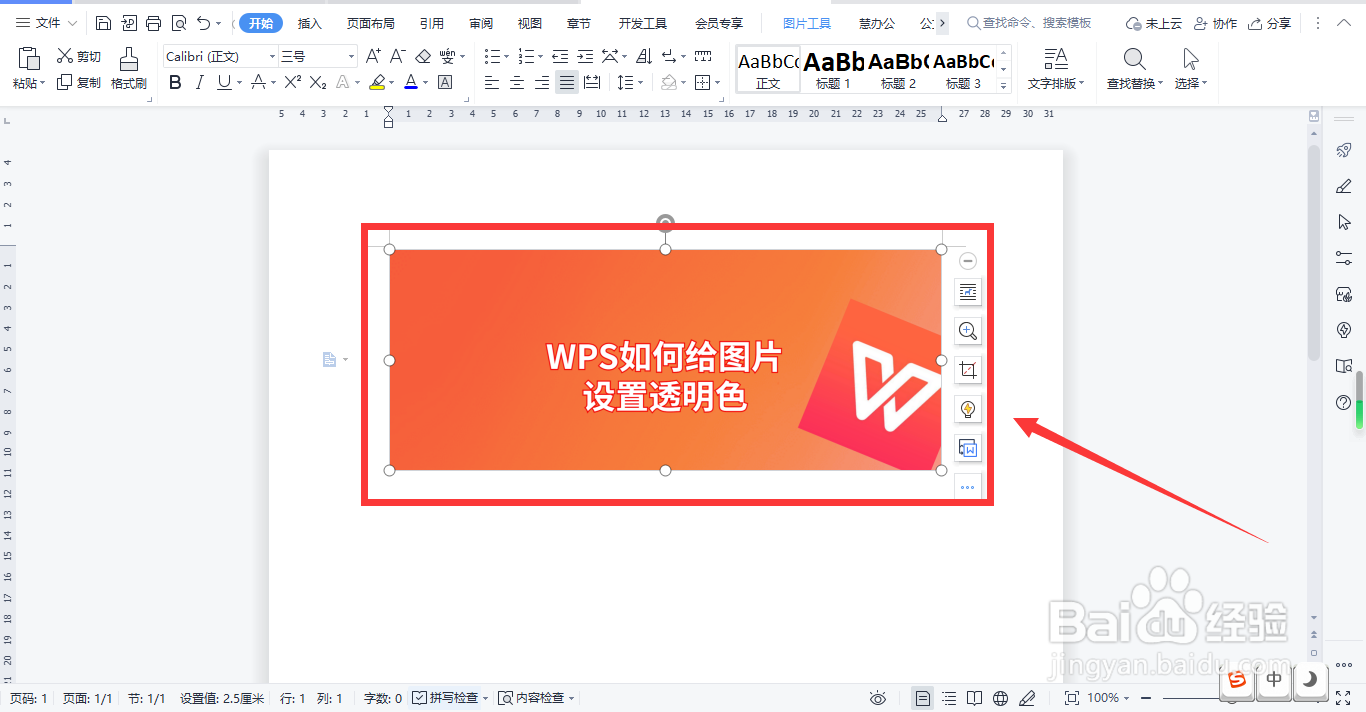Apply Subscript (X₂) formatting

(x=318, y=82)
